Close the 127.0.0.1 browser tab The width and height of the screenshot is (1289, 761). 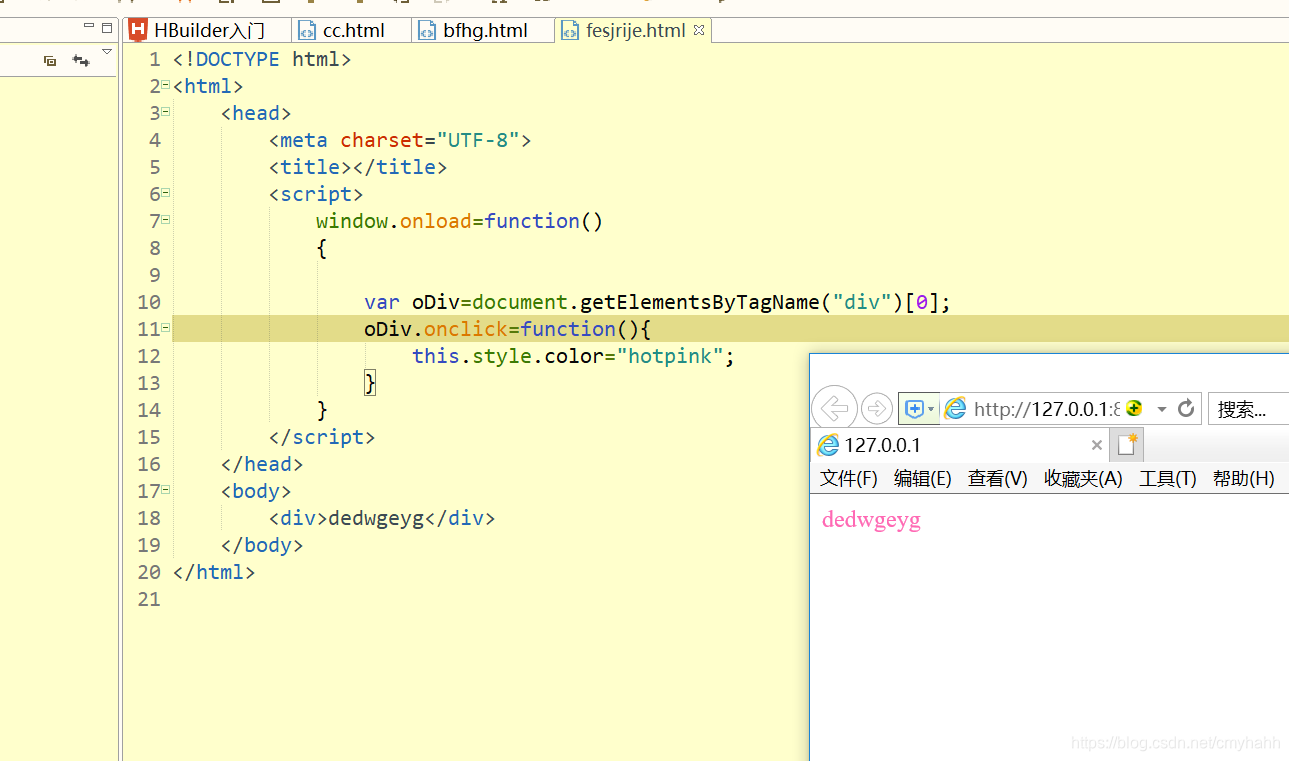coord(1097,445)
